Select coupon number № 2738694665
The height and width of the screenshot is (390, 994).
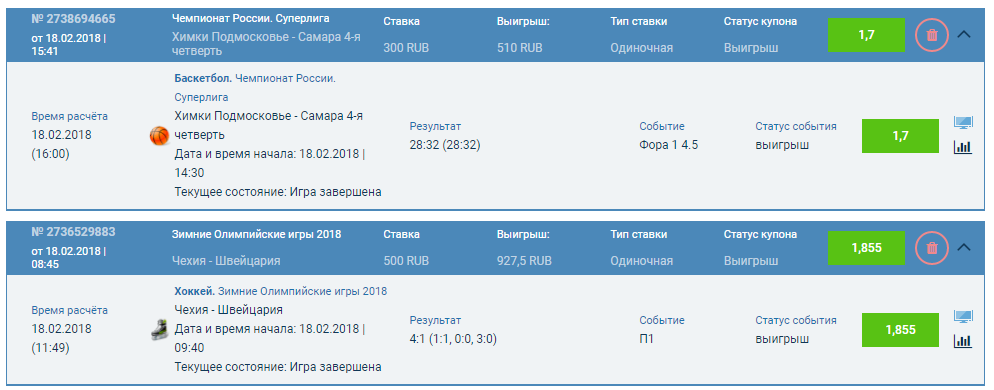pos(73,19)
